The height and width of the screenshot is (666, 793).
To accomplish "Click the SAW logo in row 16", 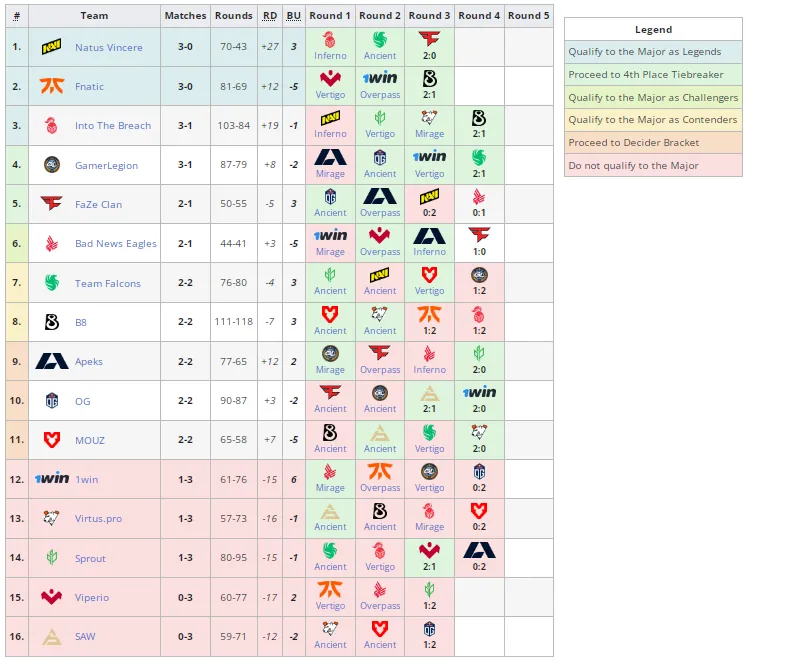I will coord(52,636).
